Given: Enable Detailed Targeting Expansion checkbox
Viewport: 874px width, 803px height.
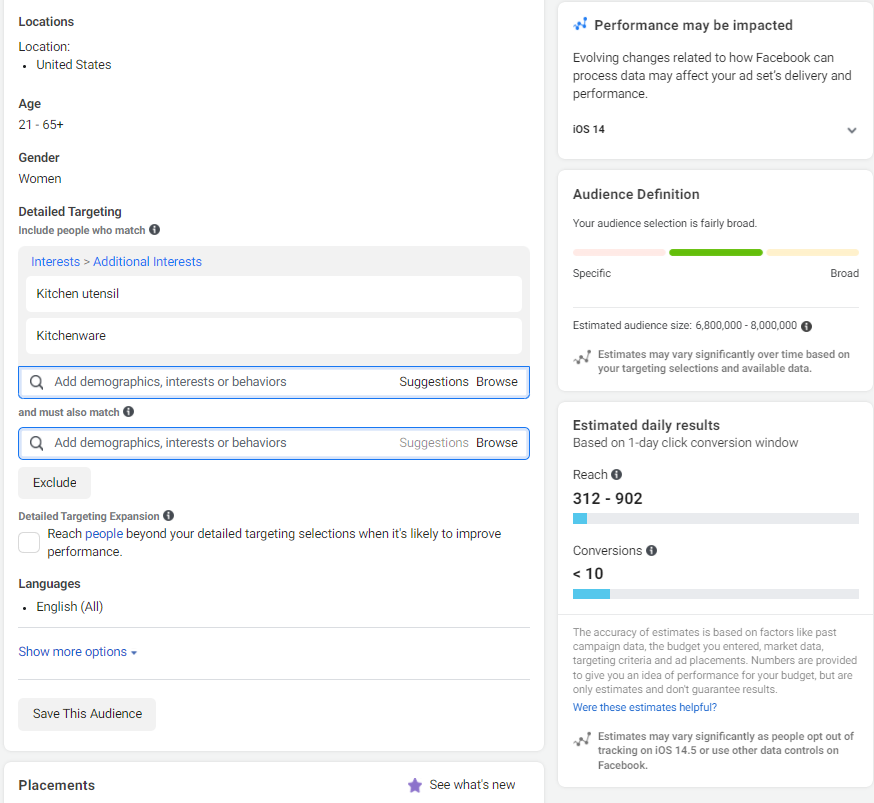Looking at the screenshot, I should (29, 542).
